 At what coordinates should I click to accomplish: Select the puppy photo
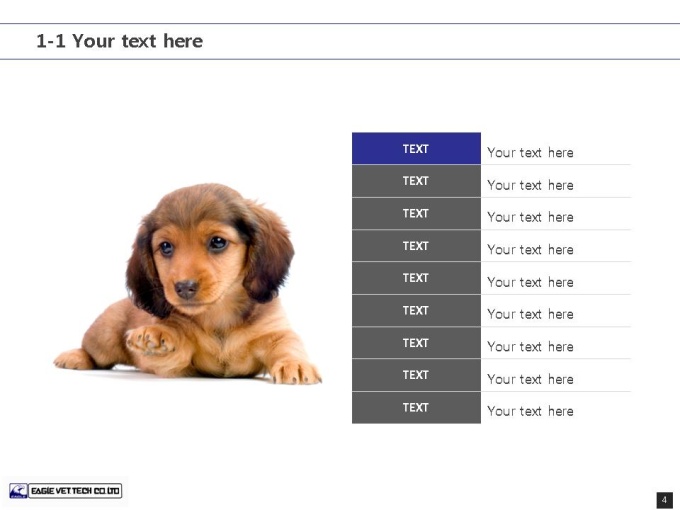187,284
